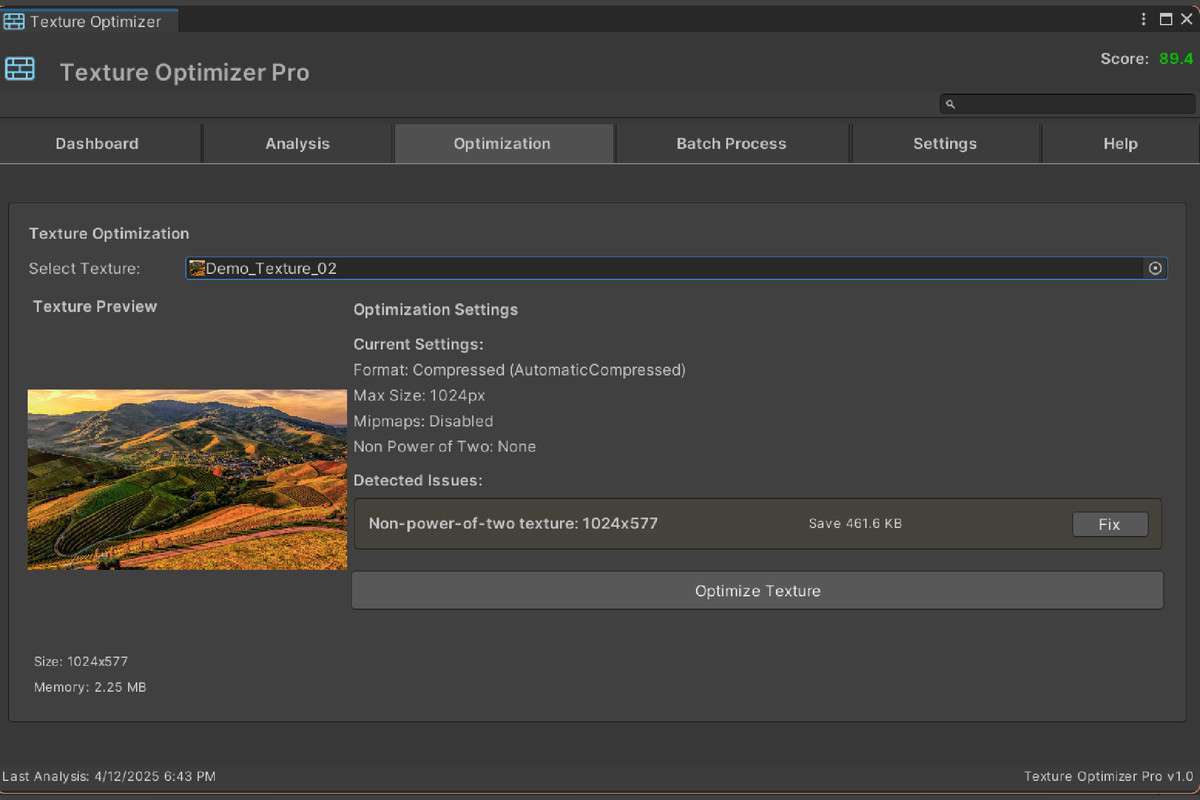This screenshot has width=1200, height=800.
Task: Open the Settings tab
Action: point(945,143)
